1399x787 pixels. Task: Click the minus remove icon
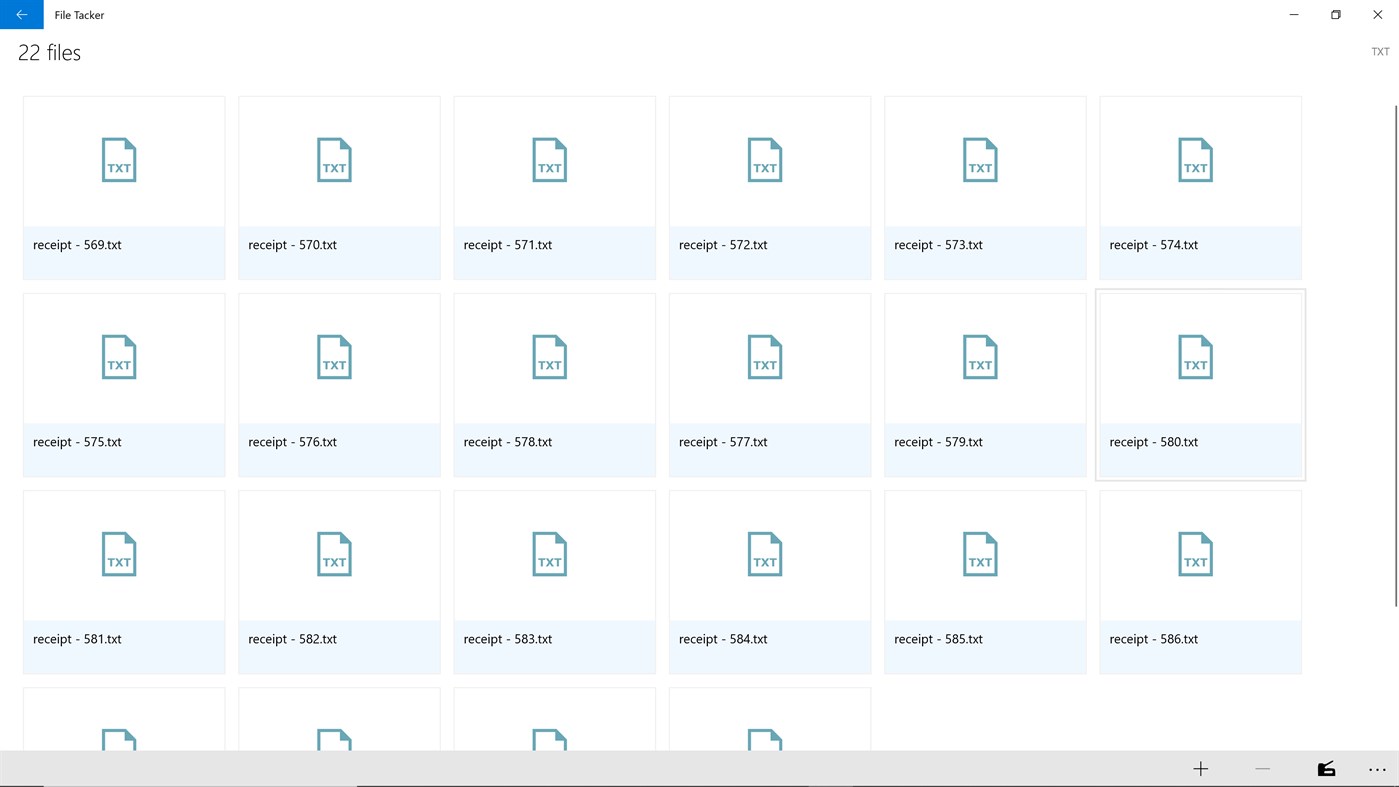coord(1263,769)
